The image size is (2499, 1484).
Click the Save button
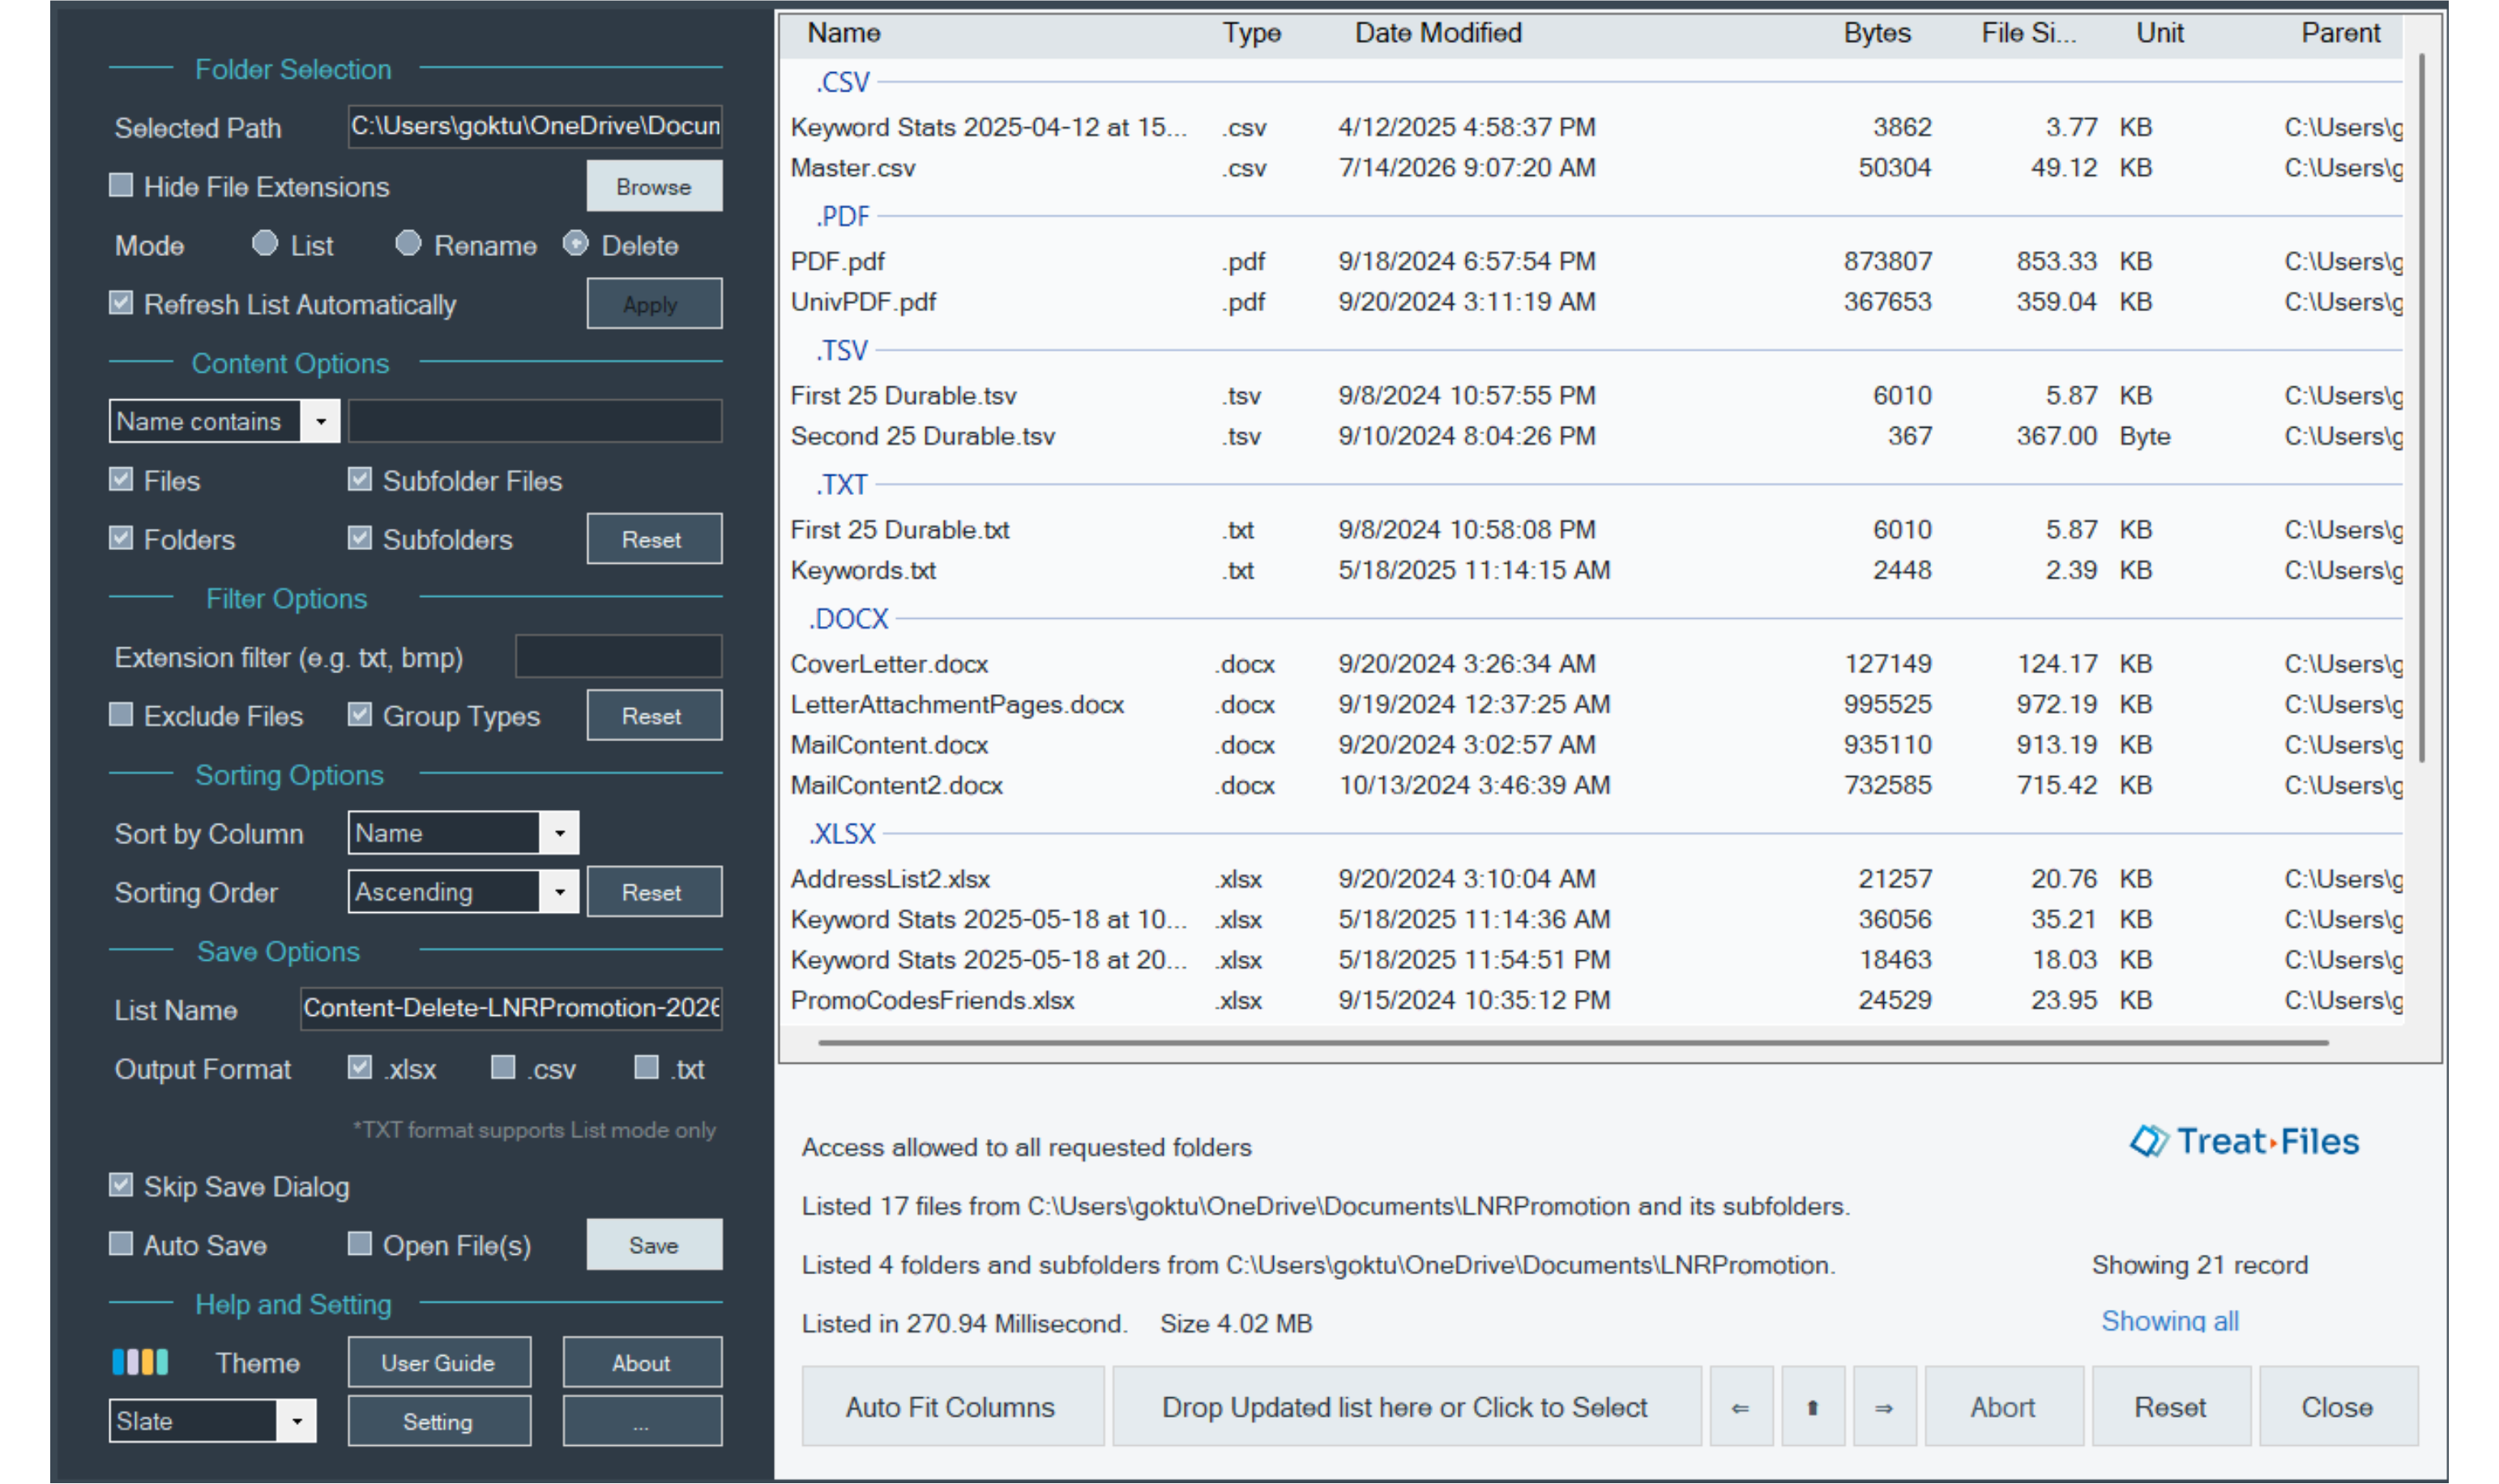[x=654, y=1245]
